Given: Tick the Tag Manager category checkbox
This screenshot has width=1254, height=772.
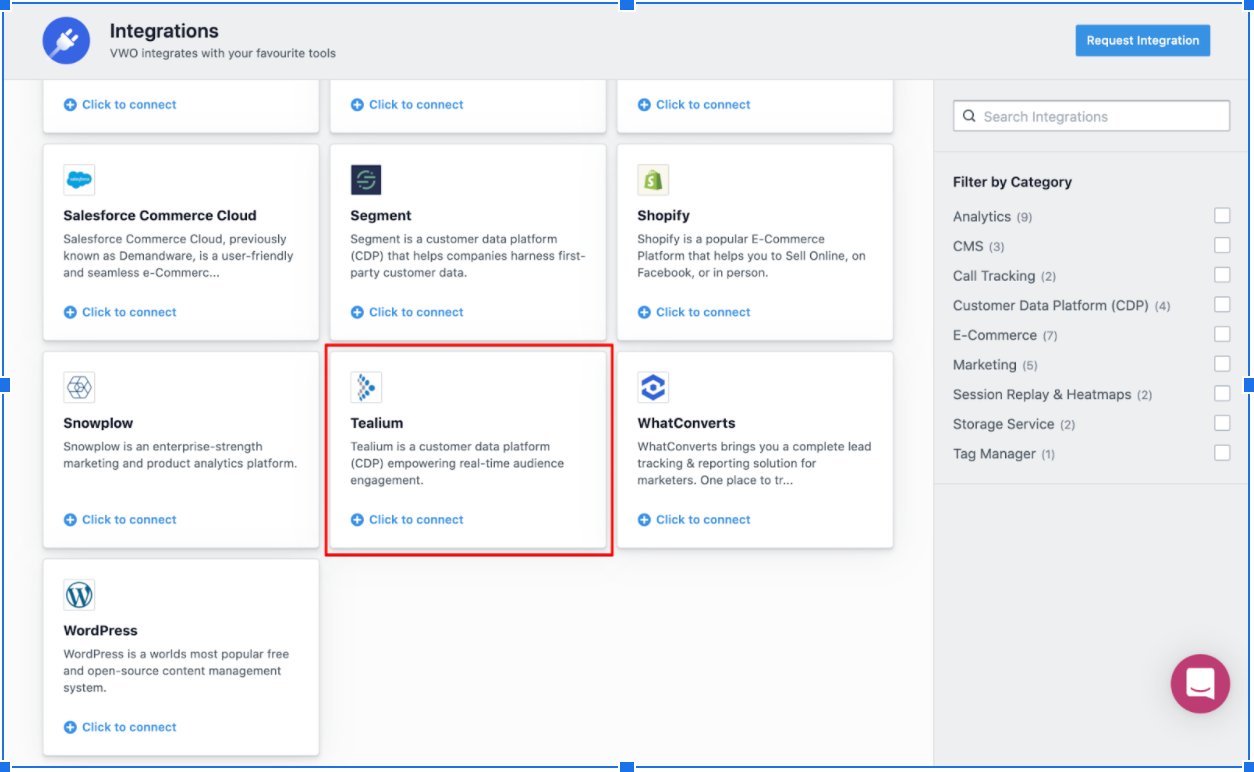Looking at the screenshot, I should 1222,453.
